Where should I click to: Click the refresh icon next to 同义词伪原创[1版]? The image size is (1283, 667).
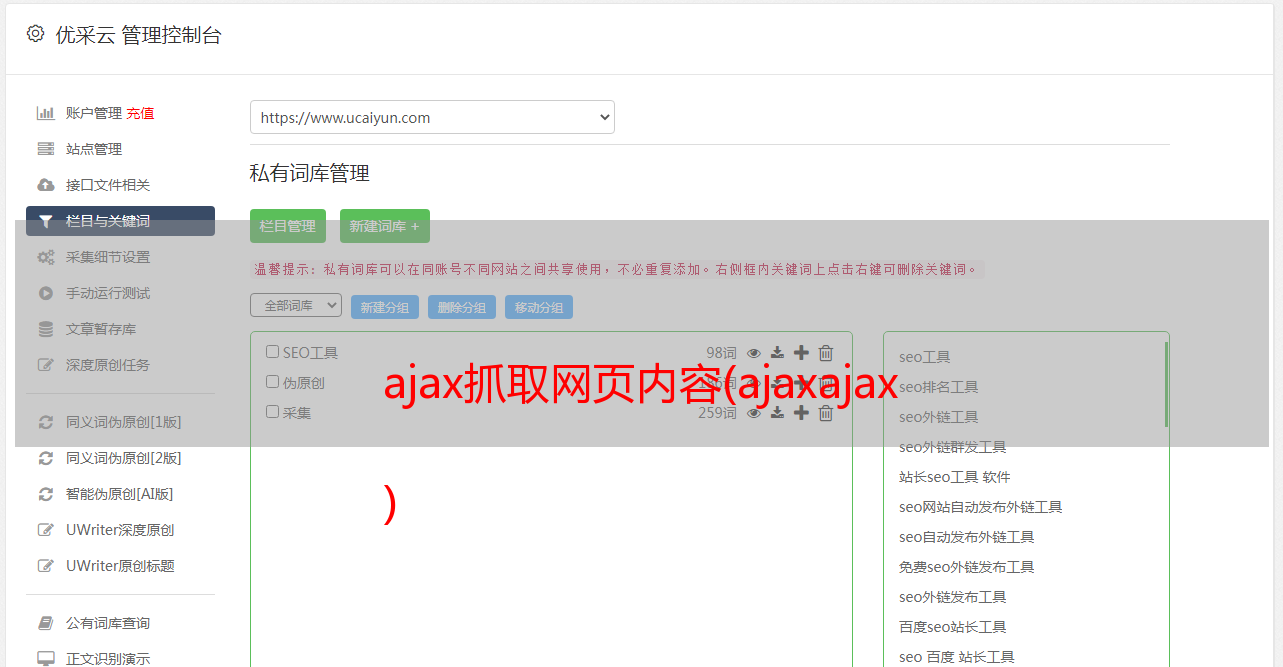46,422
